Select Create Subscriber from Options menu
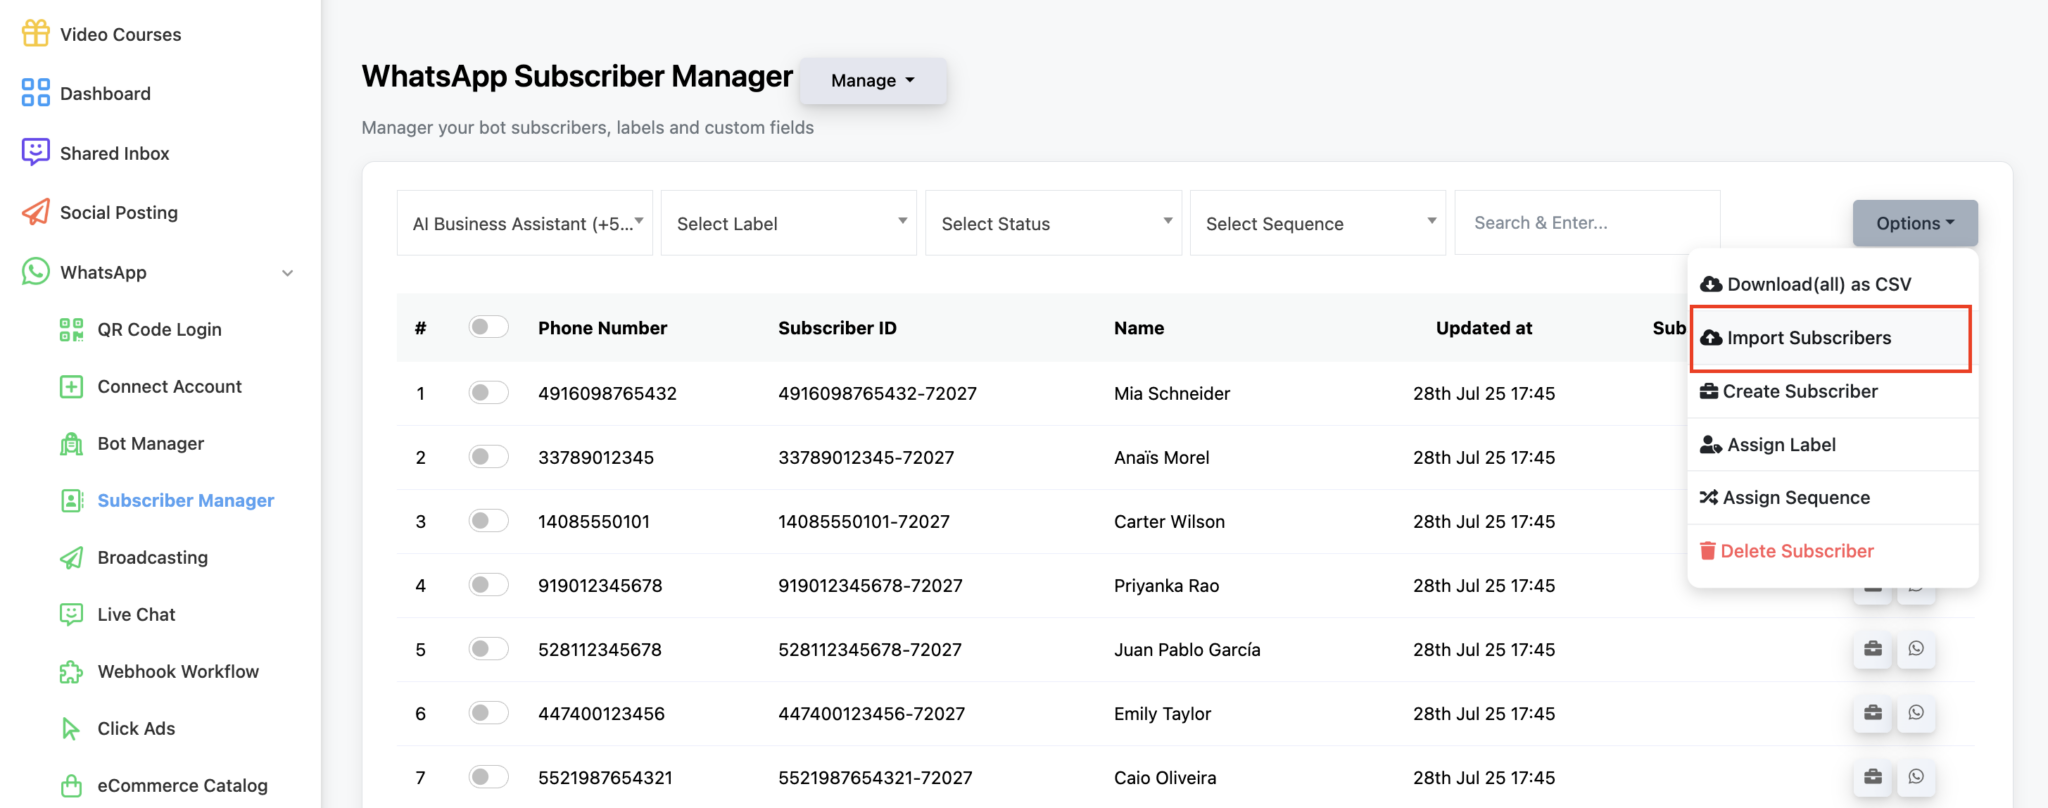The height and width of the screenshot is (808, 2048). coord(1832,391)
